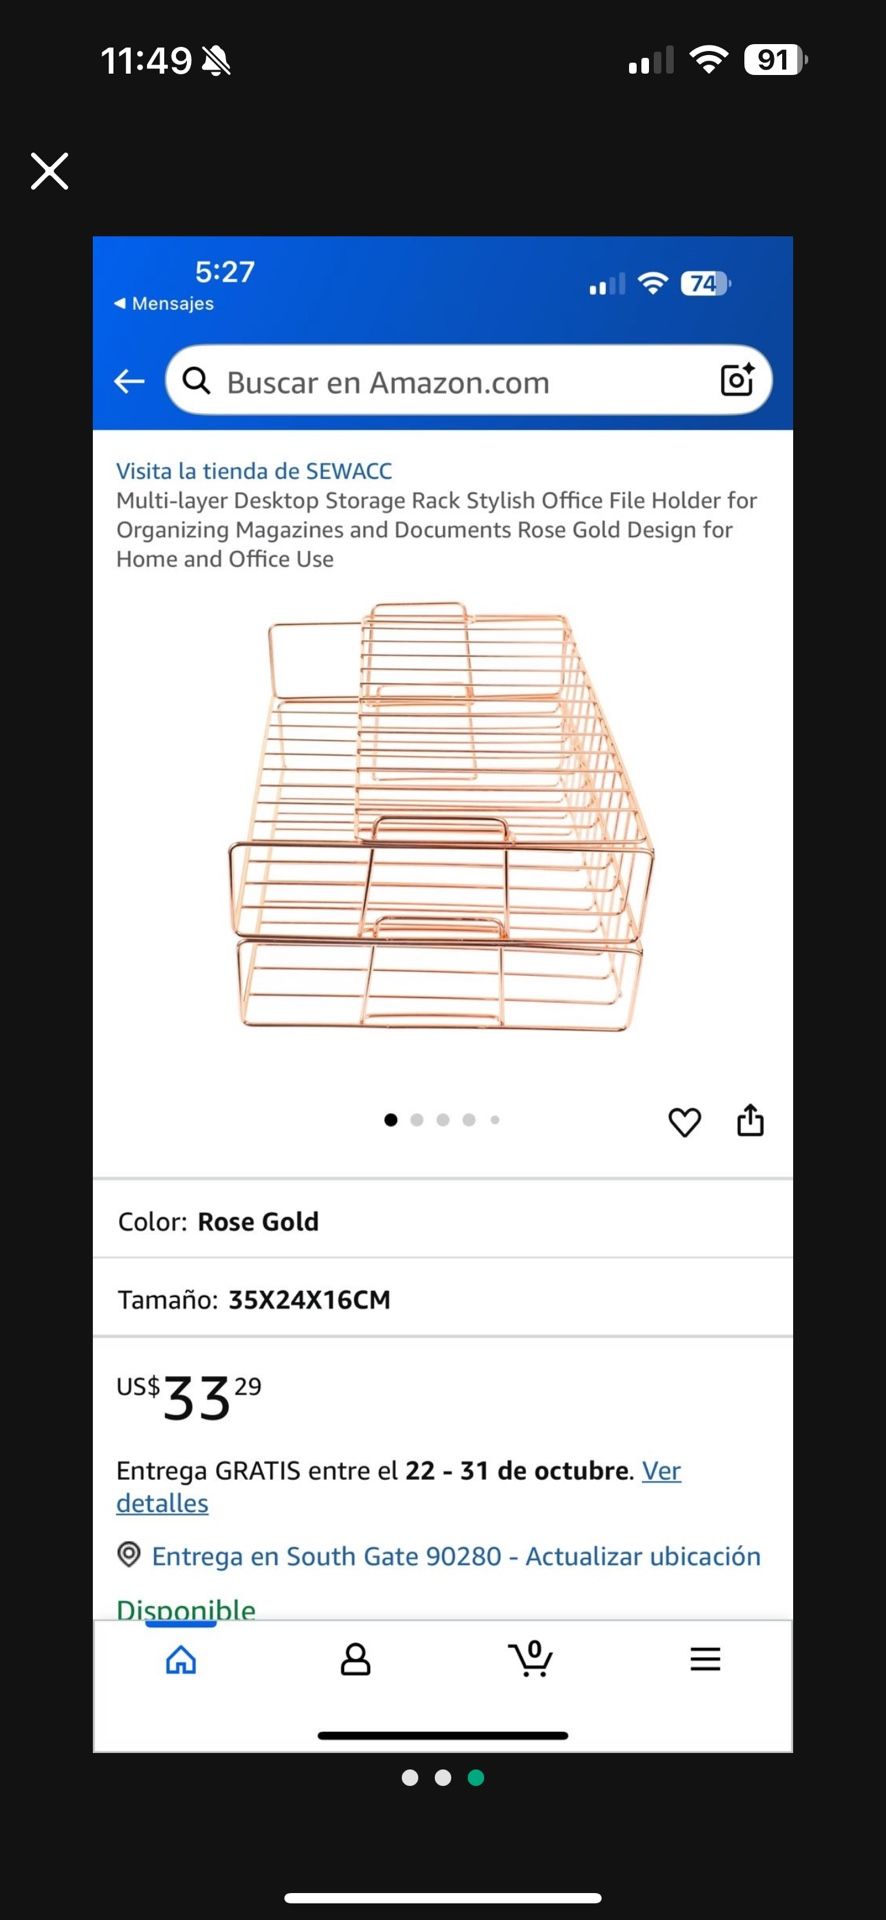Visit the SEWACC store link
886x1920 pixels.
tap(254, 471)
